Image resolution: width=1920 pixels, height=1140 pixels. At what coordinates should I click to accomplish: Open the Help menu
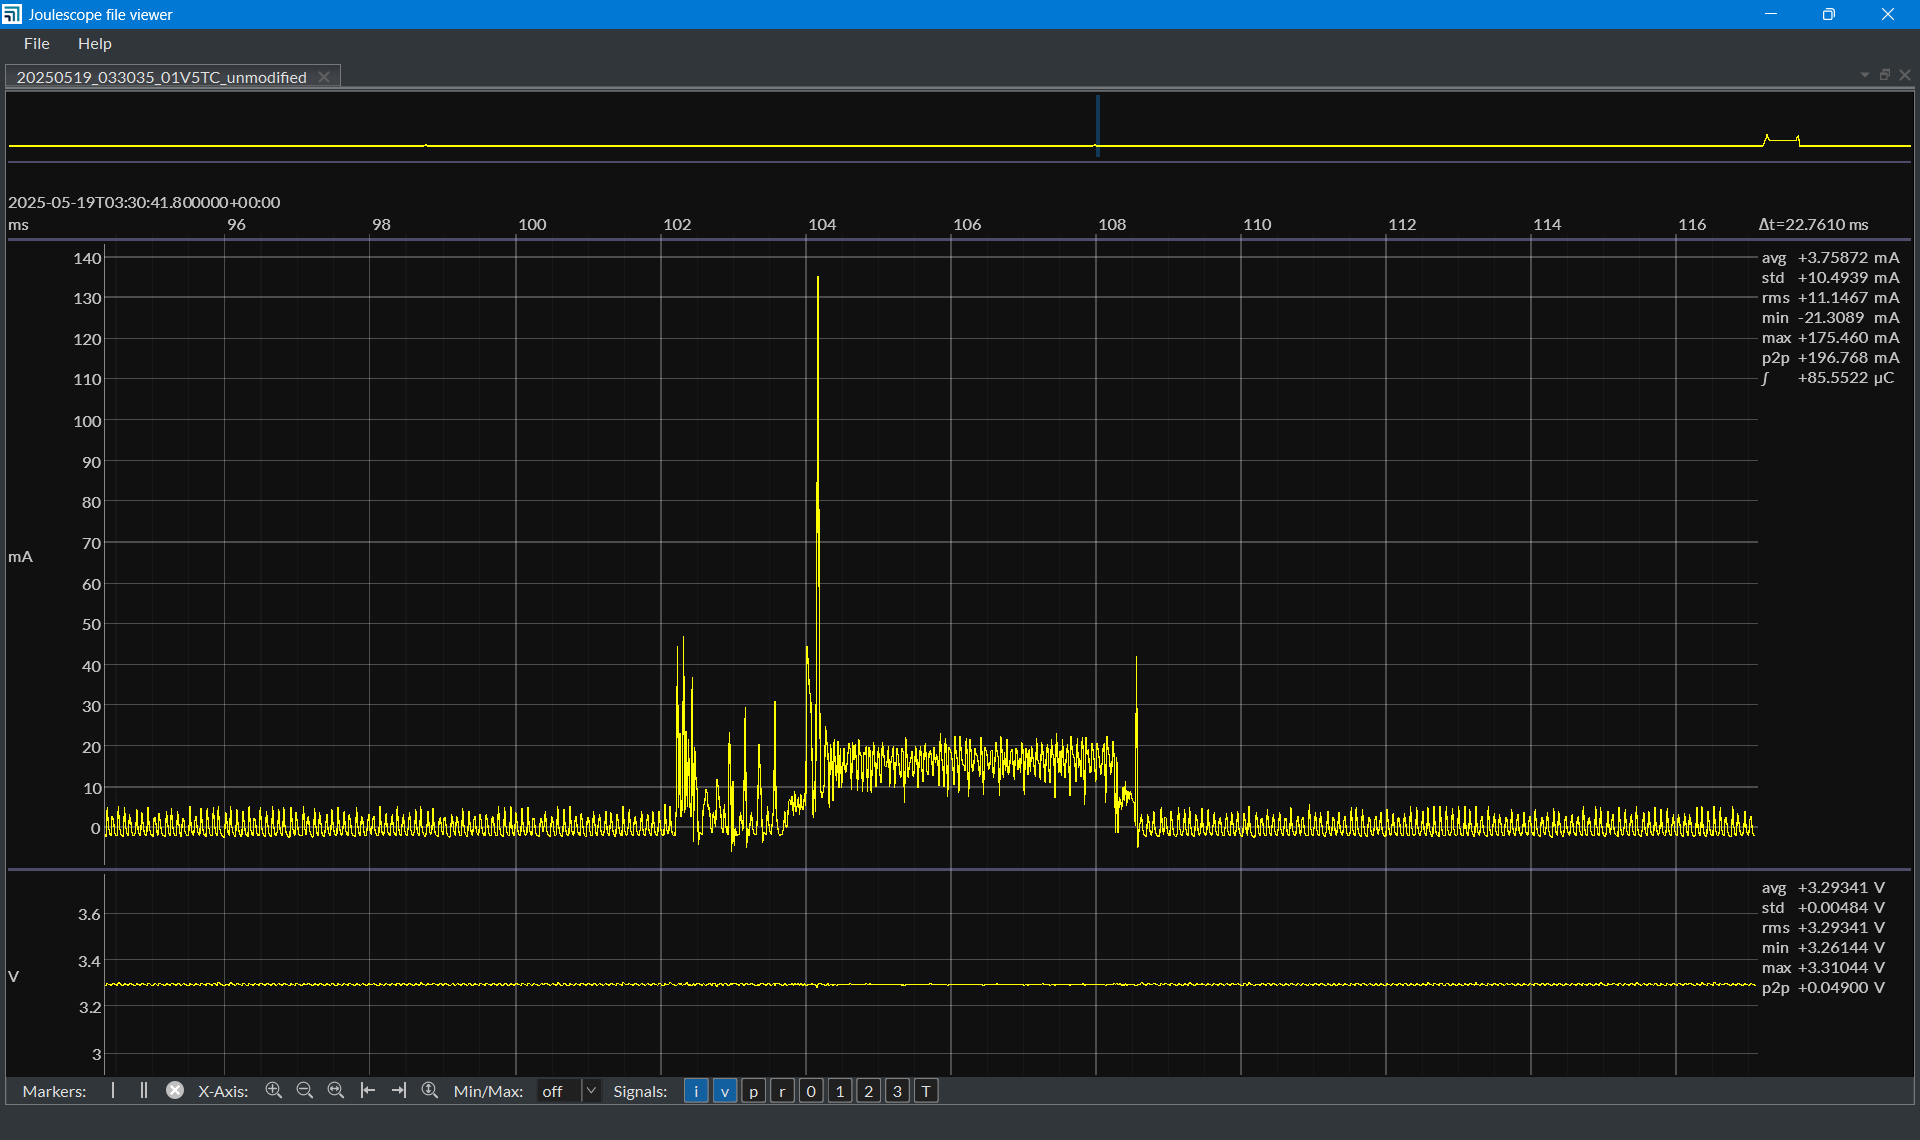pyautogui.click(x=95, y=44)
